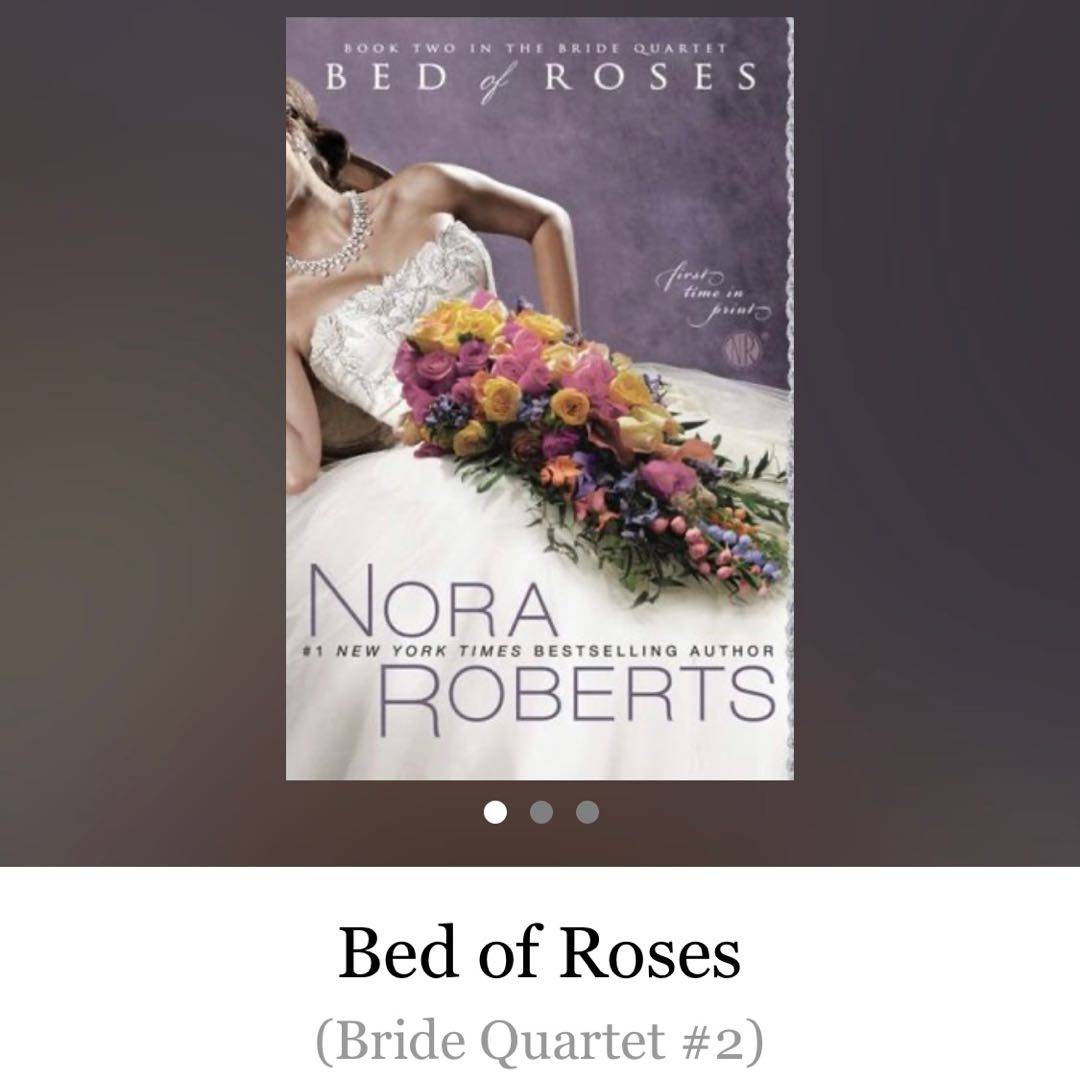
Task: Click the cover's 'BED of ROSES' title text
Action: pyautogui.click(x=541, y=78)
